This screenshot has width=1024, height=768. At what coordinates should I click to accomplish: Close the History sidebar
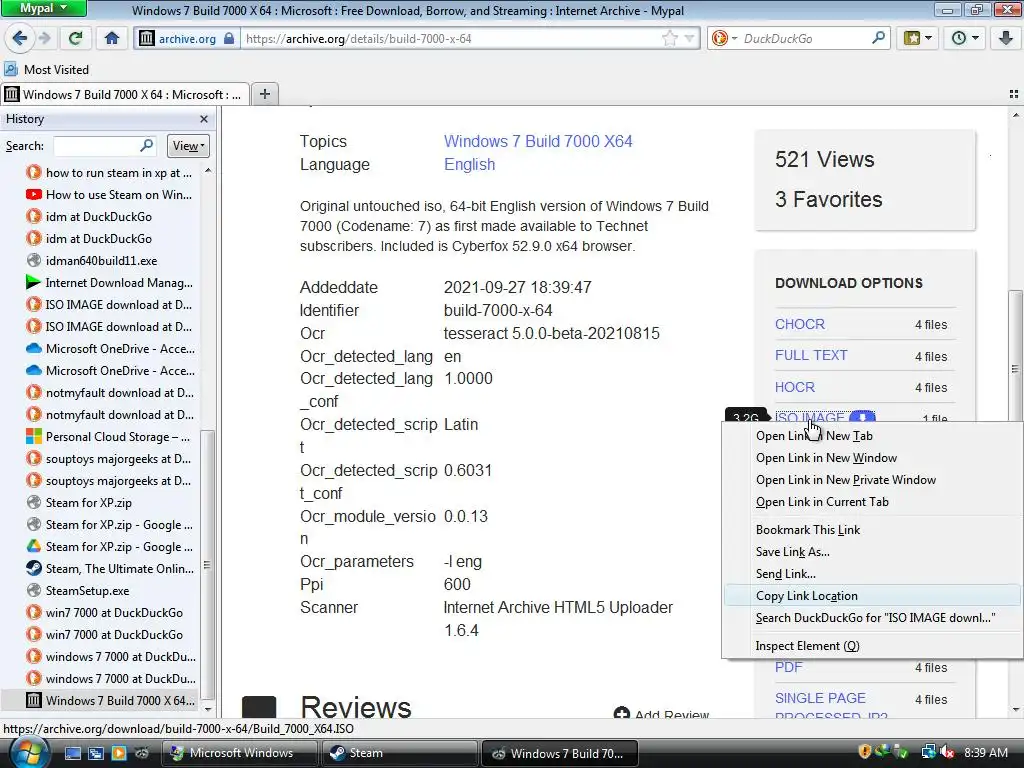click(204, 119)
